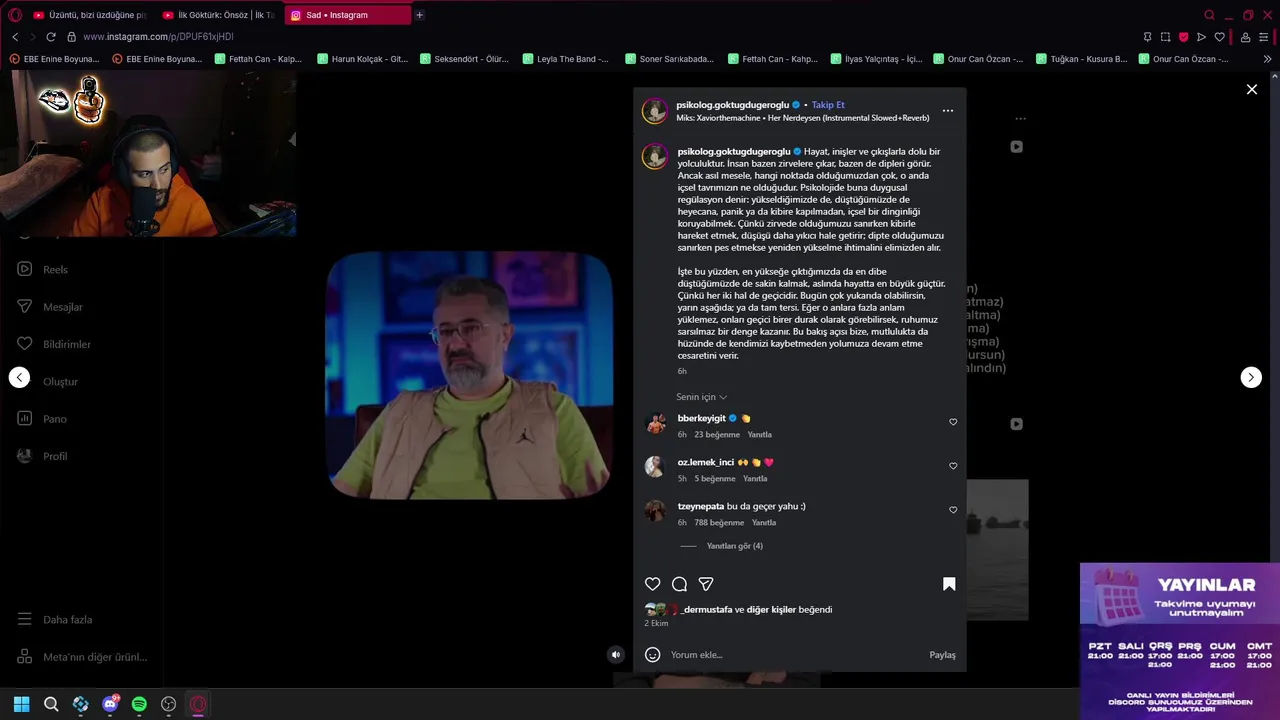
Task: Open the Leyla The Band bookmark
Action: click(x=565, y=59)
